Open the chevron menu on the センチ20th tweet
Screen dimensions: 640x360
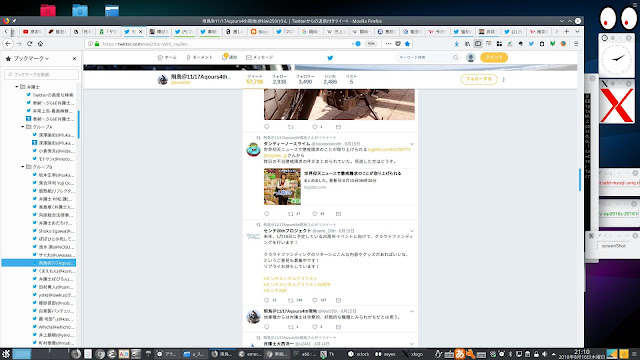(x=412, y=231)
